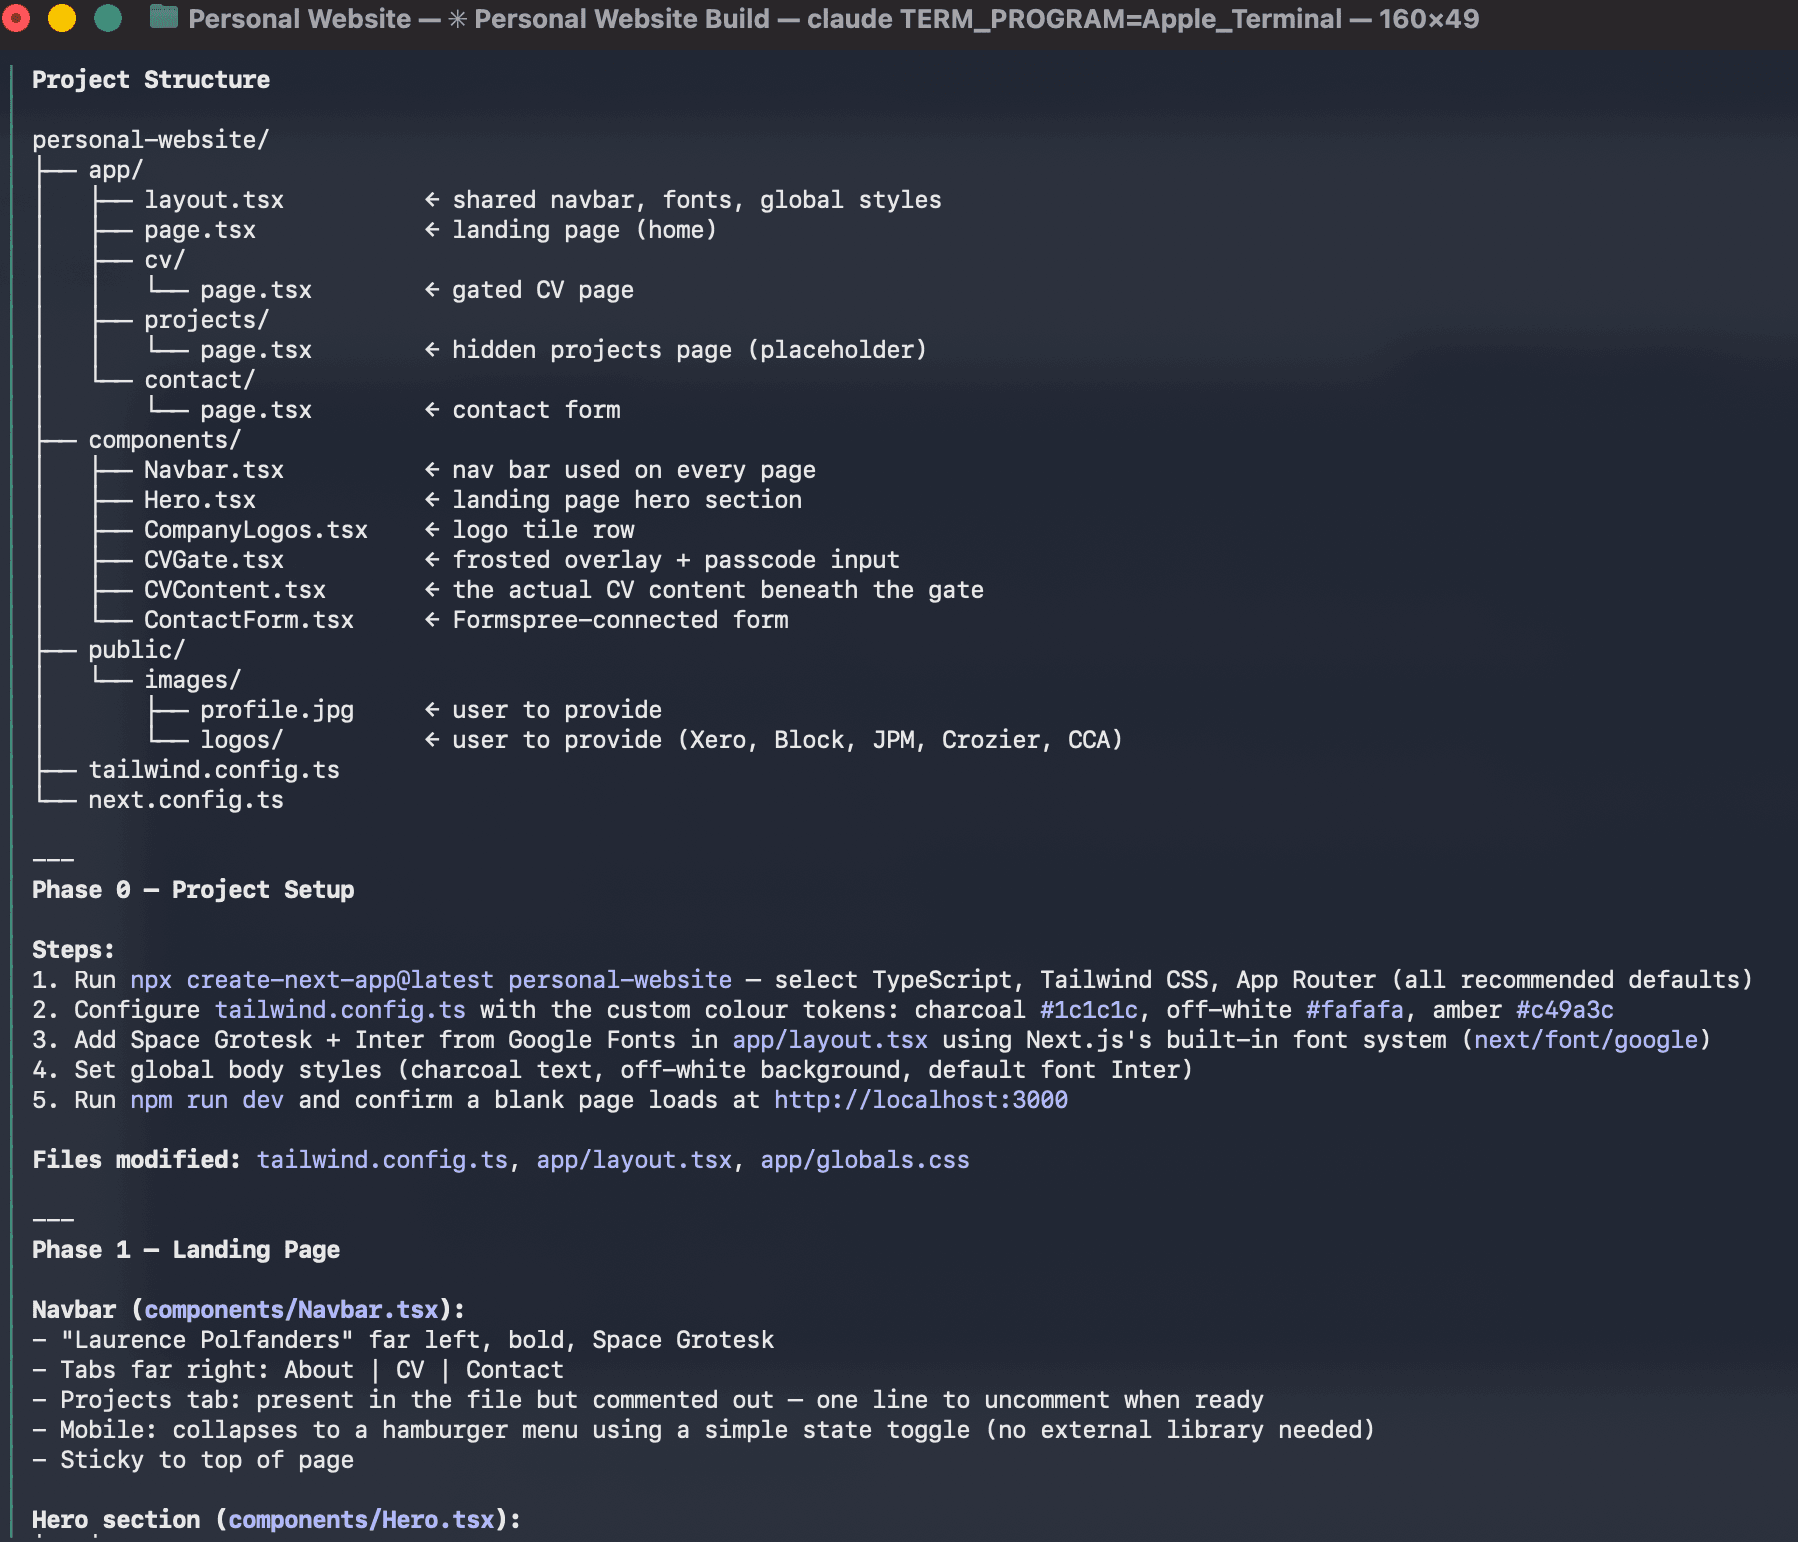
Task: Click the app/globals.css file reference
Action: [862, 1159]
